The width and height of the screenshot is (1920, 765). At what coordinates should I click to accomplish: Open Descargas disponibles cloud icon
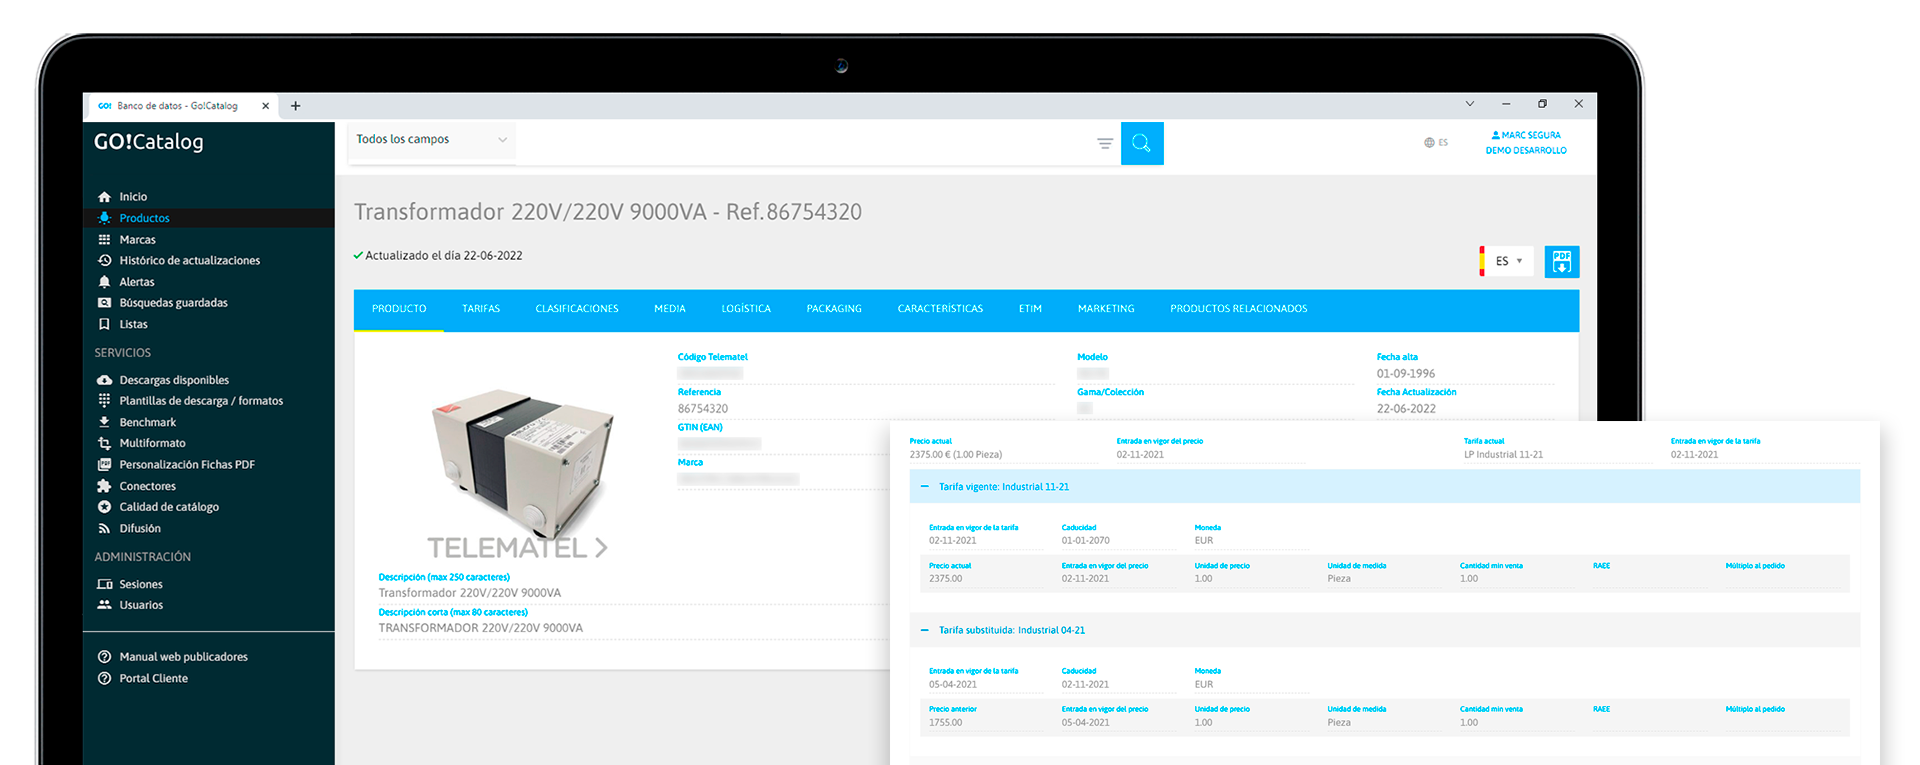[x=104, y=380]
